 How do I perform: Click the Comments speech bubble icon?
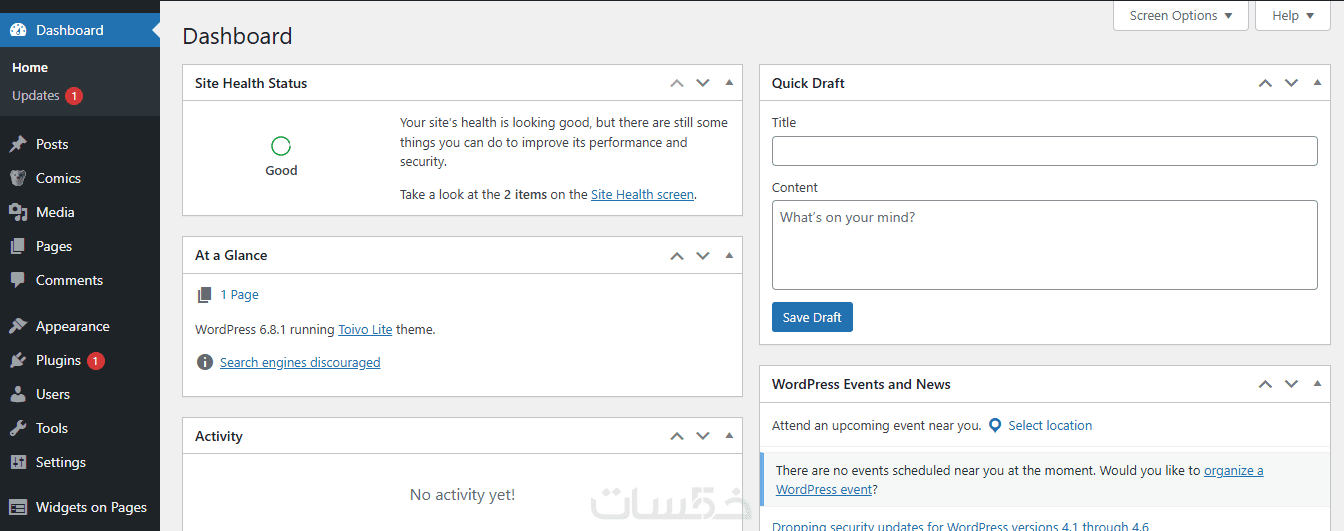(x=18, y=280)
